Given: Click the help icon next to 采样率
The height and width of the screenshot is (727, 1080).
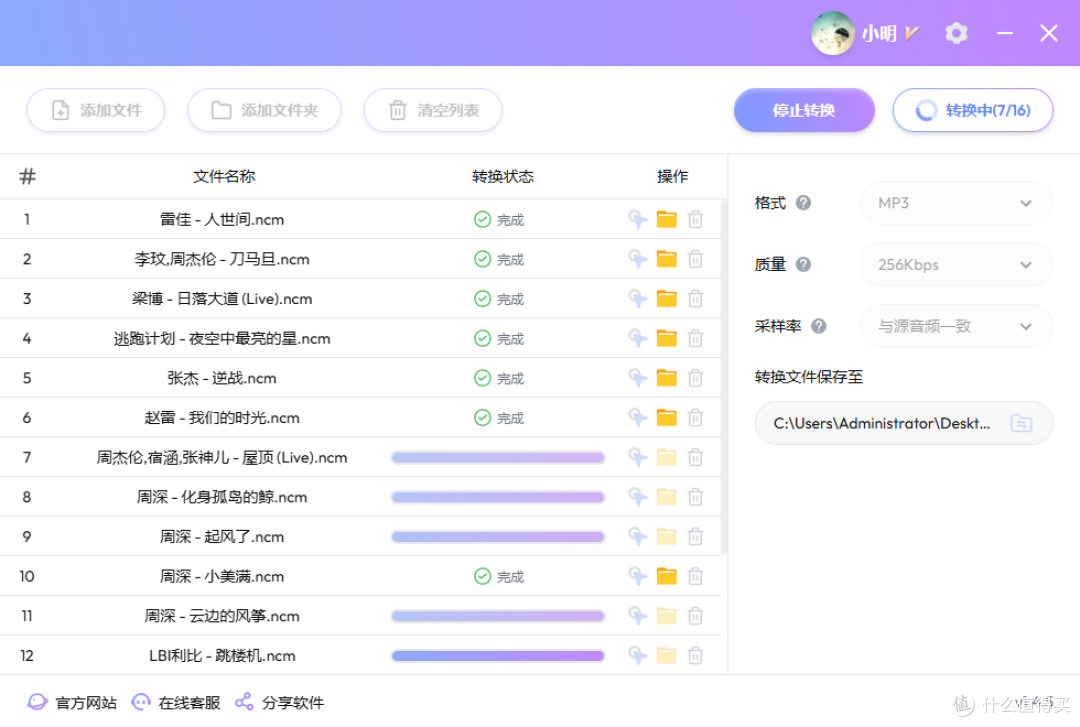Looking at the screenshot, I should pos(818,326).
